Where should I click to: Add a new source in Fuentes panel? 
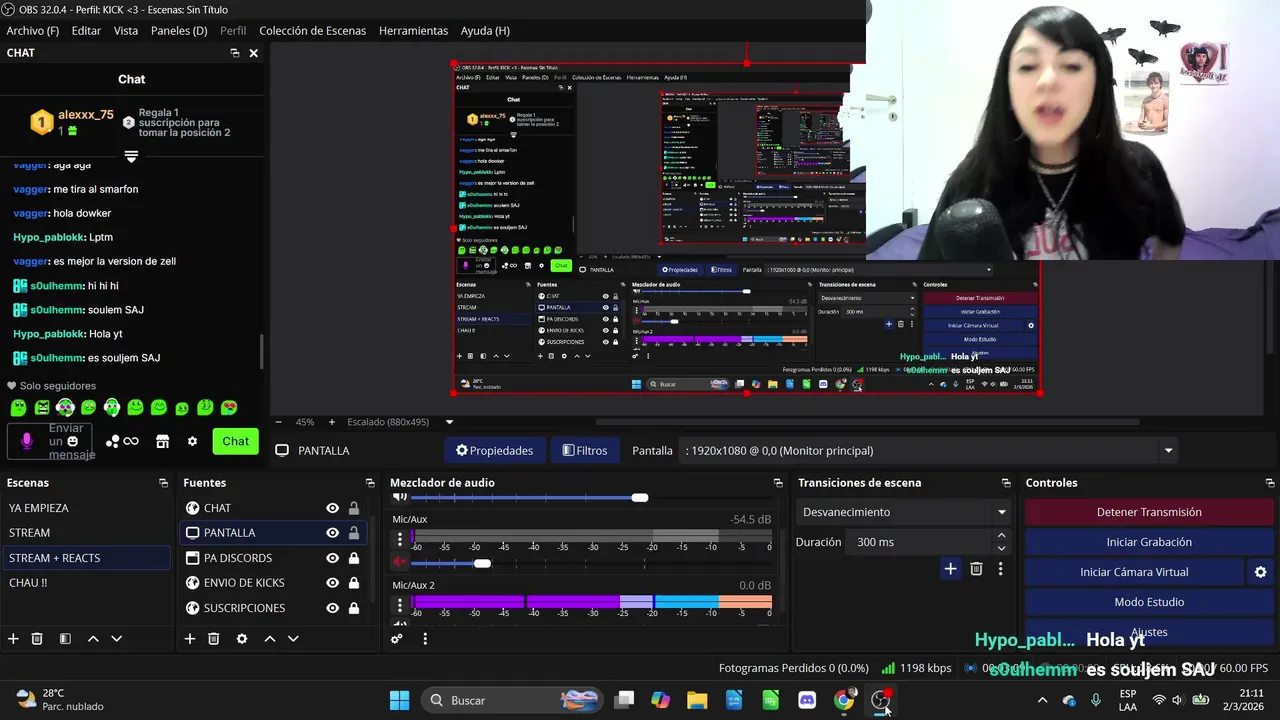[189, 639]
